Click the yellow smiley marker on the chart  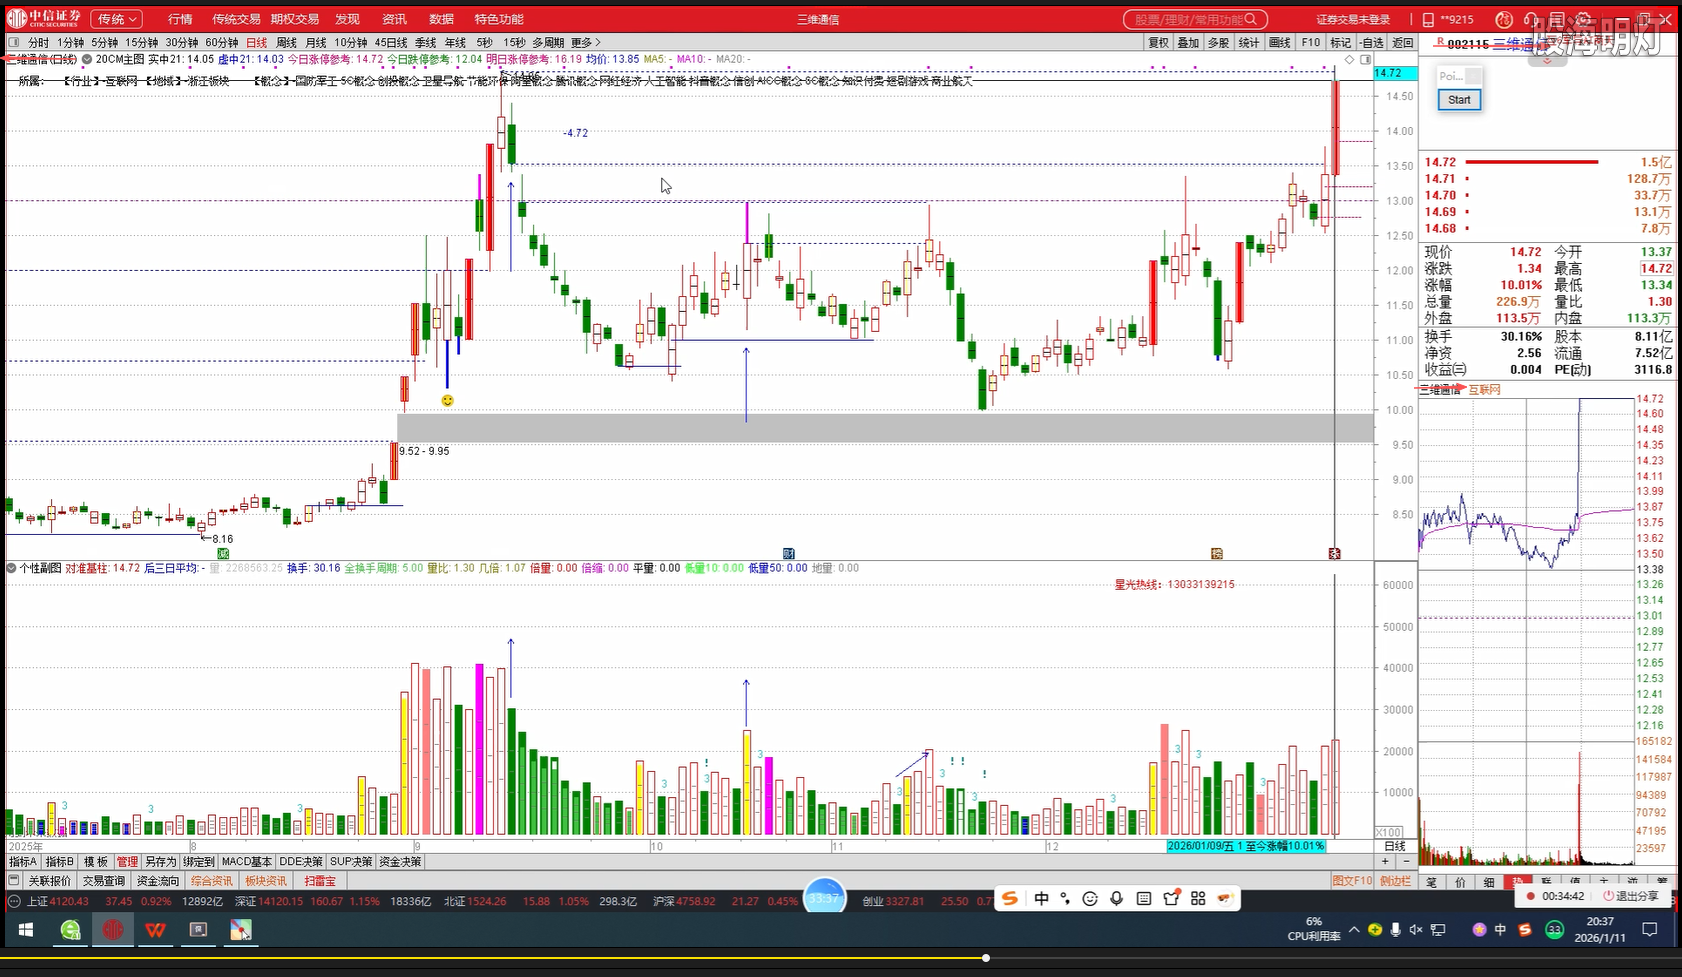pos(447,400)
